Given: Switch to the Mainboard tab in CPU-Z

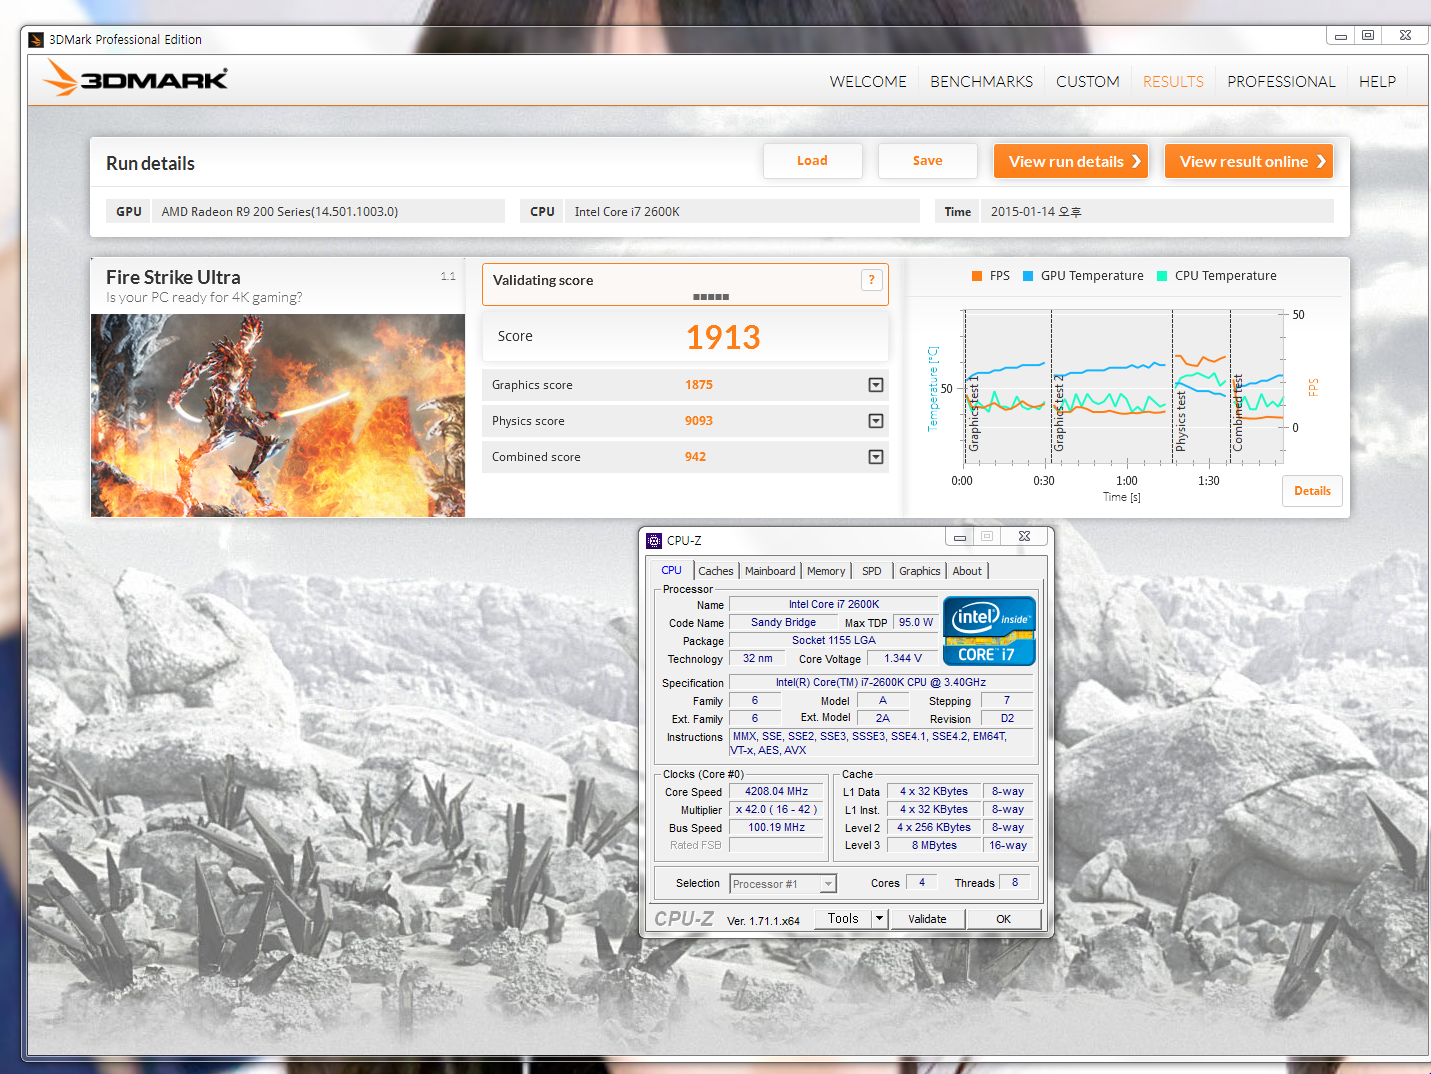Looking at the screenshot, I should [x=770, y=571].
